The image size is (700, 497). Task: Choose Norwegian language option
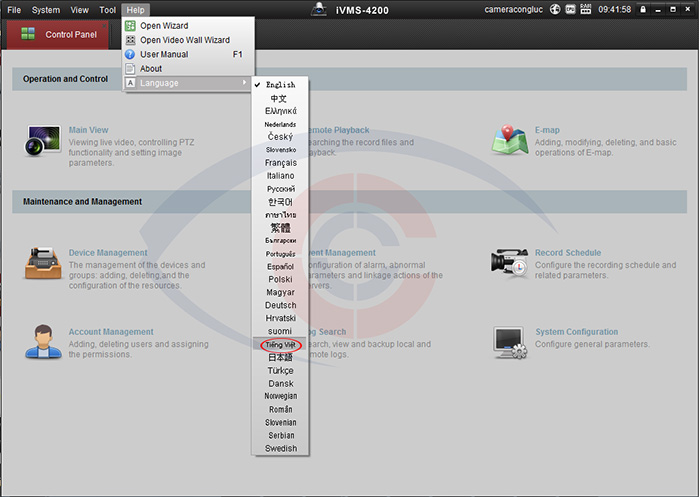(x=280, y=396)
